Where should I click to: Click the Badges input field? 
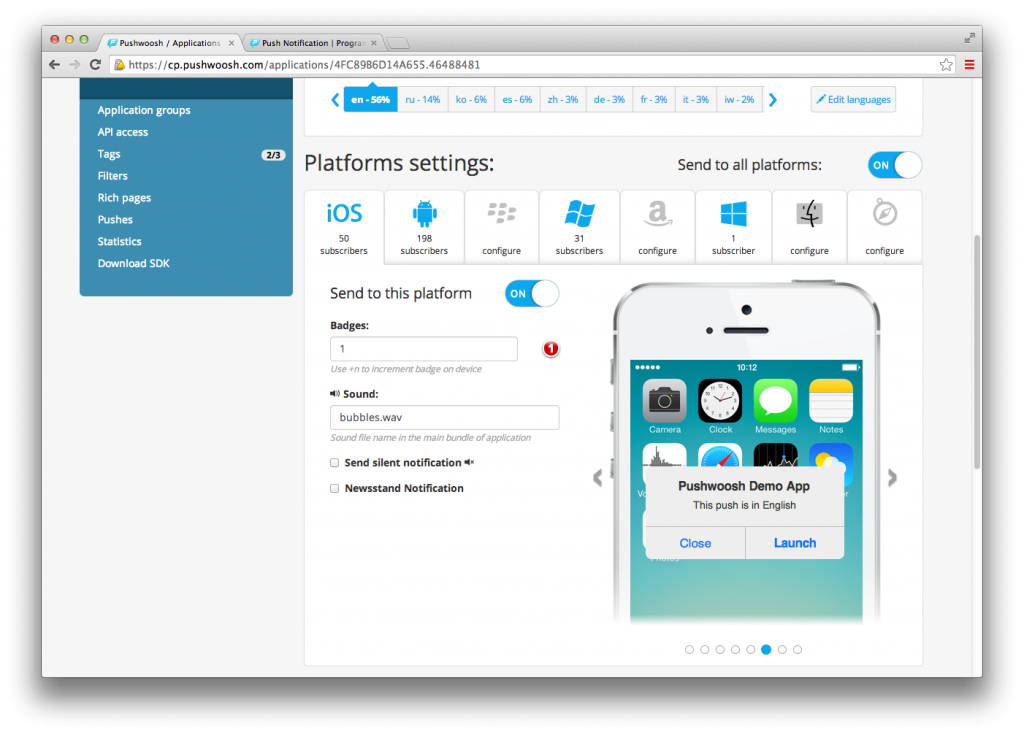pos(424,349)
